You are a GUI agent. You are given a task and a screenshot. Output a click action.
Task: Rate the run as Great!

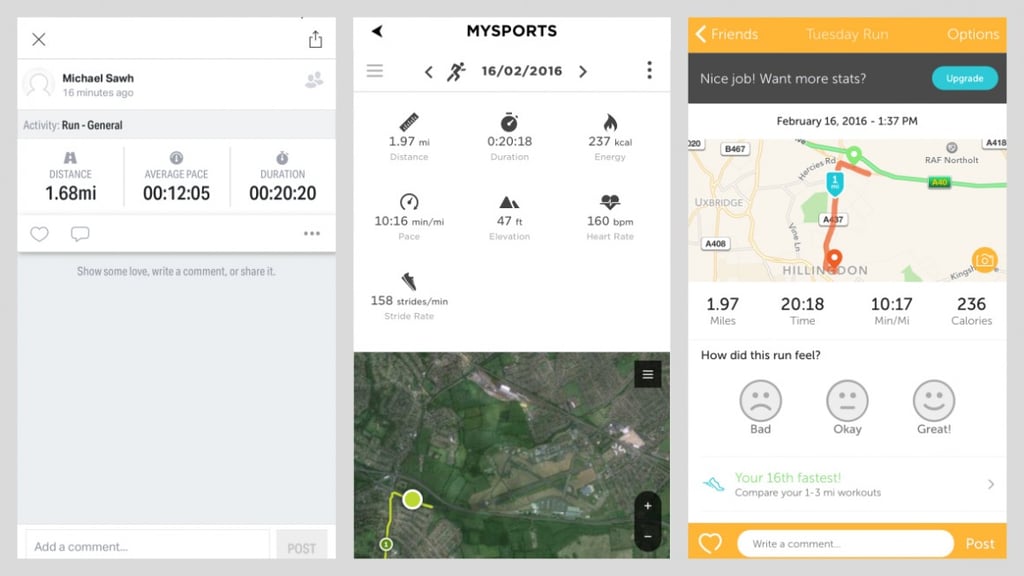pyautogui.click(x=934, y=407)
